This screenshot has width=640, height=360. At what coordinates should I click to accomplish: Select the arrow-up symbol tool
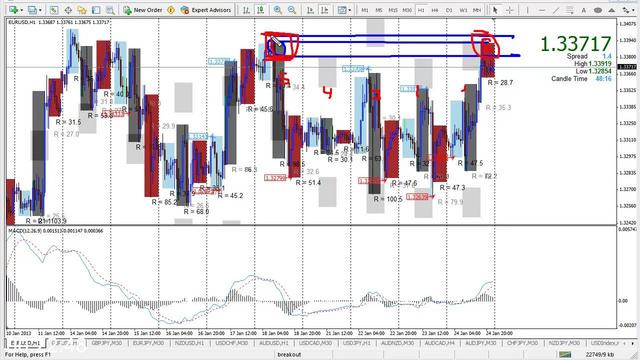click(x=612, y=10)
